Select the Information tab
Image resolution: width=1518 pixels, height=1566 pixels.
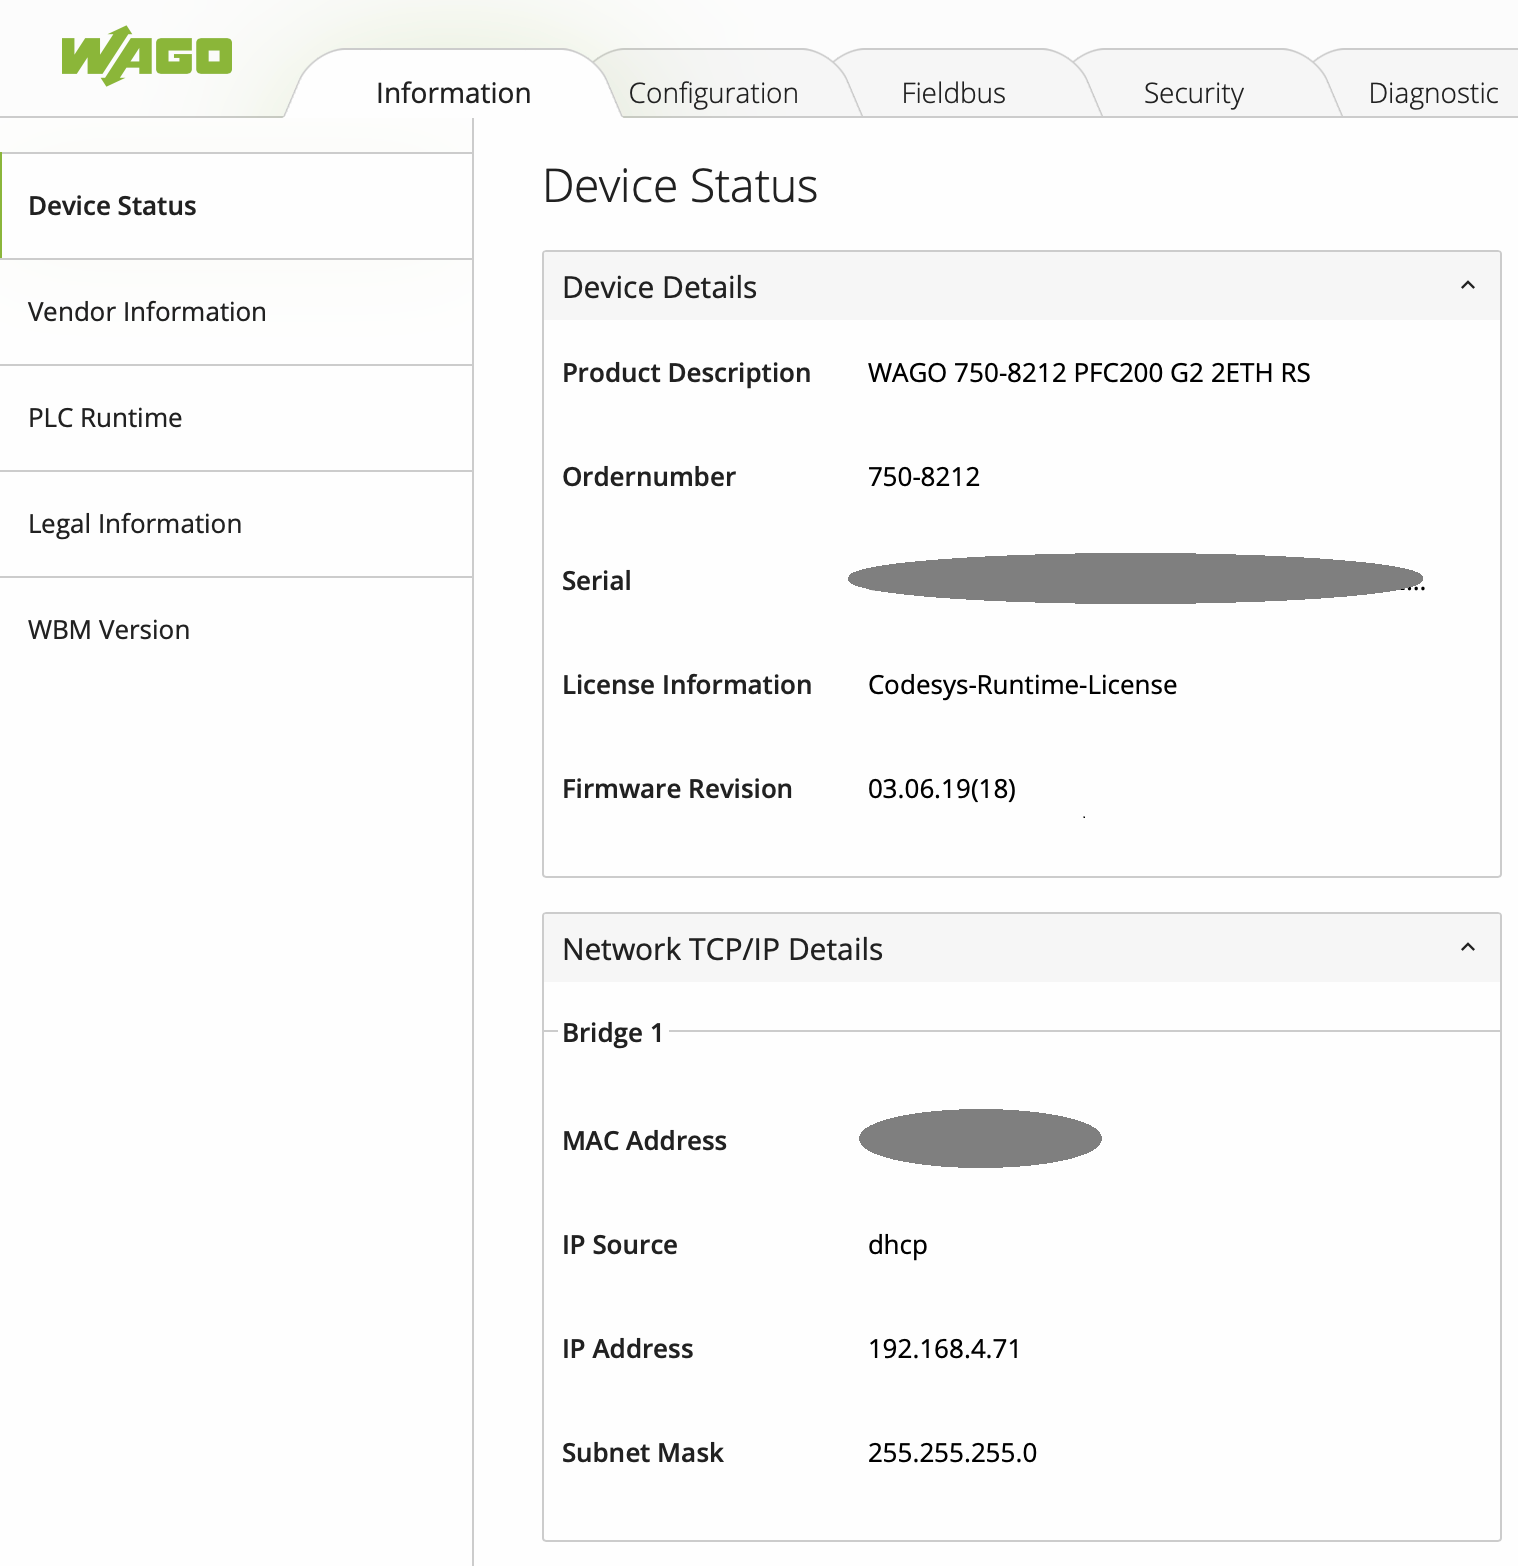pyautogui.click(x=453, y=93)
